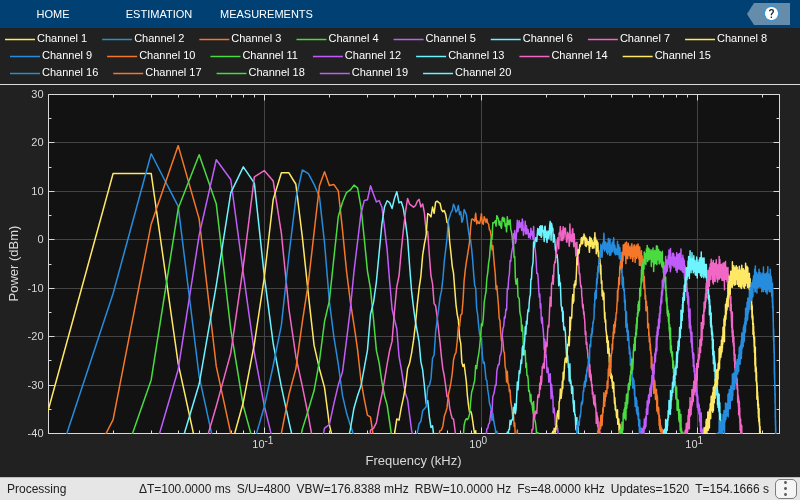Click the Updates=1520 counter
This screenshot has width=800, height=500.
[x=649, y=489]
